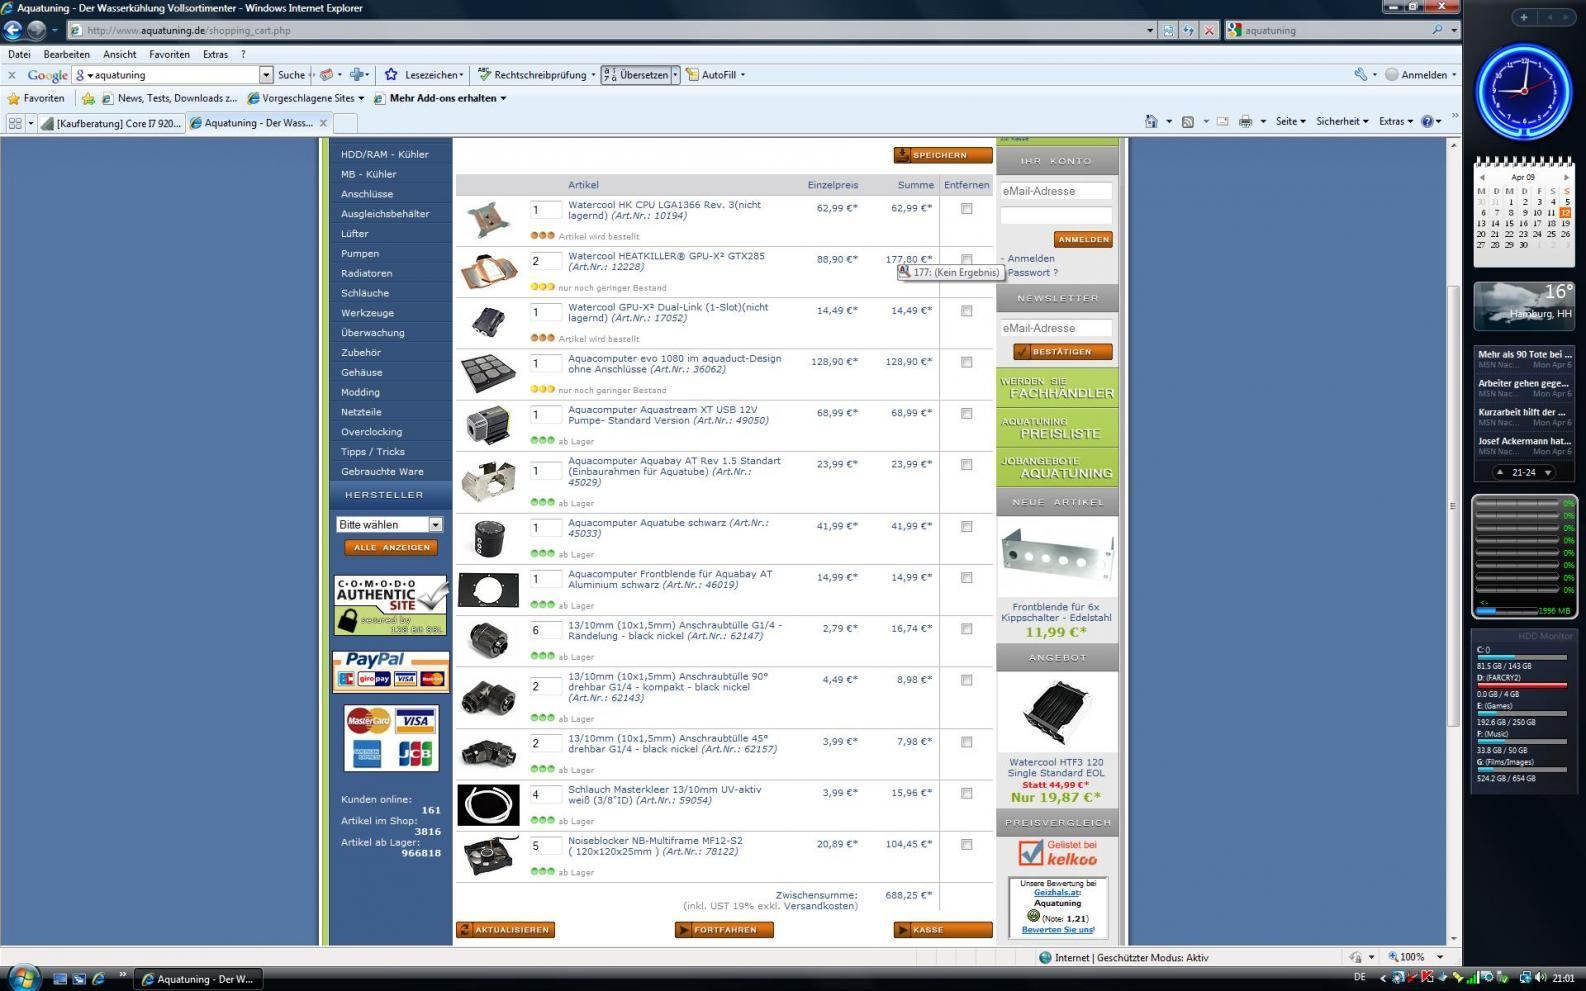Open the RSS feeds icon
The height and width of the screenshot is (991, 1586).
(x=1188, y=121)
